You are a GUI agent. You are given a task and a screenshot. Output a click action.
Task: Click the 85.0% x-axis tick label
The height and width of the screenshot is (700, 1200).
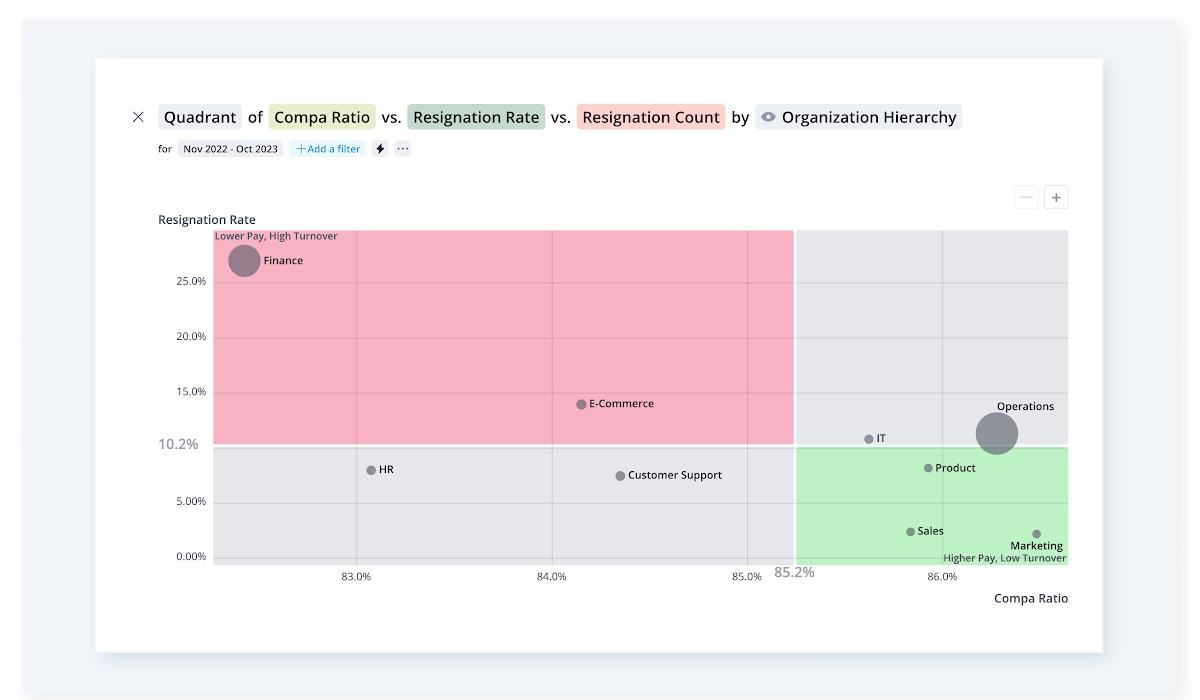[747, 577]
